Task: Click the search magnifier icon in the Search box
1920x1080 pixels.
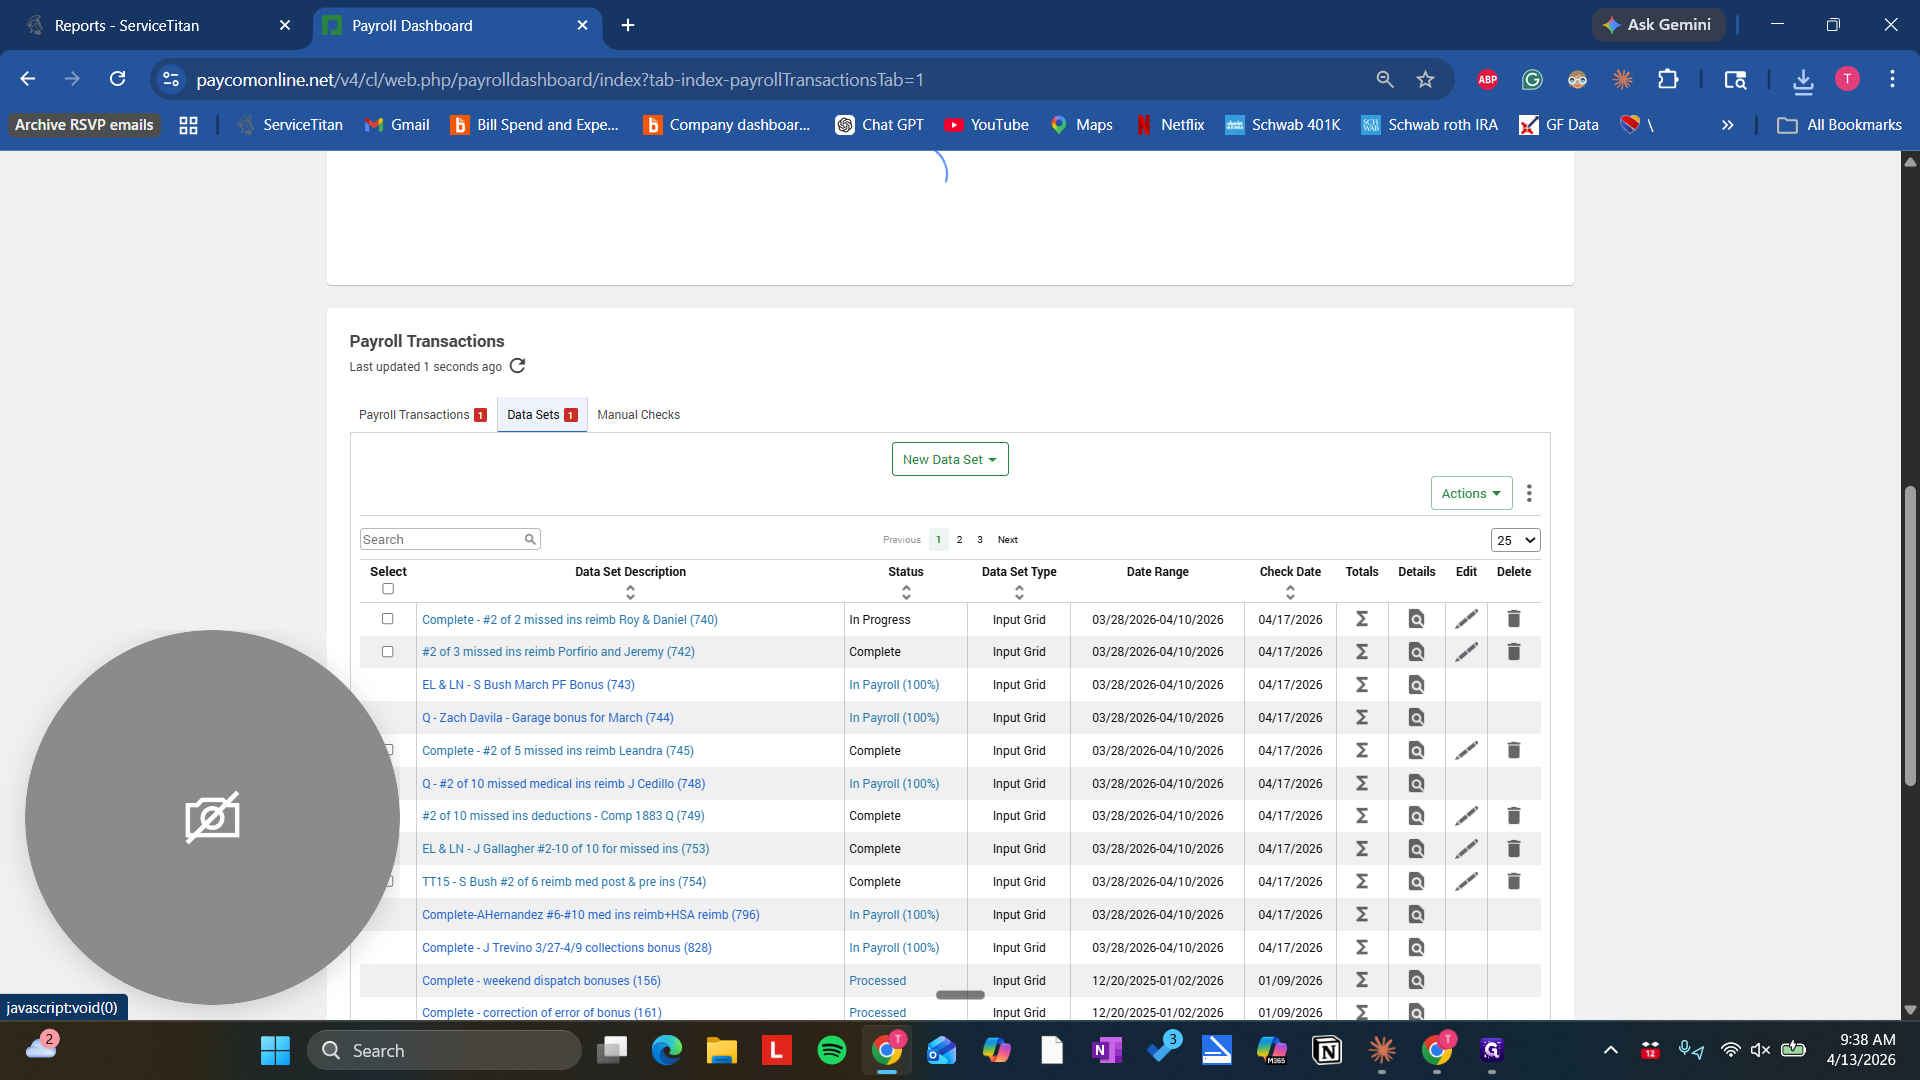Action: pyautogui.click(x=530, y=539)
